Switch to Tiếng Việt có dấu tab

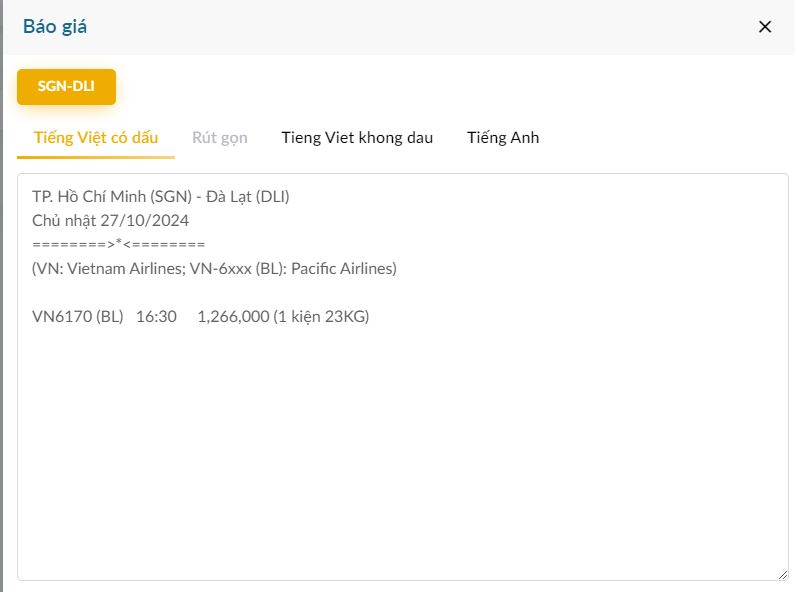click(96, 138)
